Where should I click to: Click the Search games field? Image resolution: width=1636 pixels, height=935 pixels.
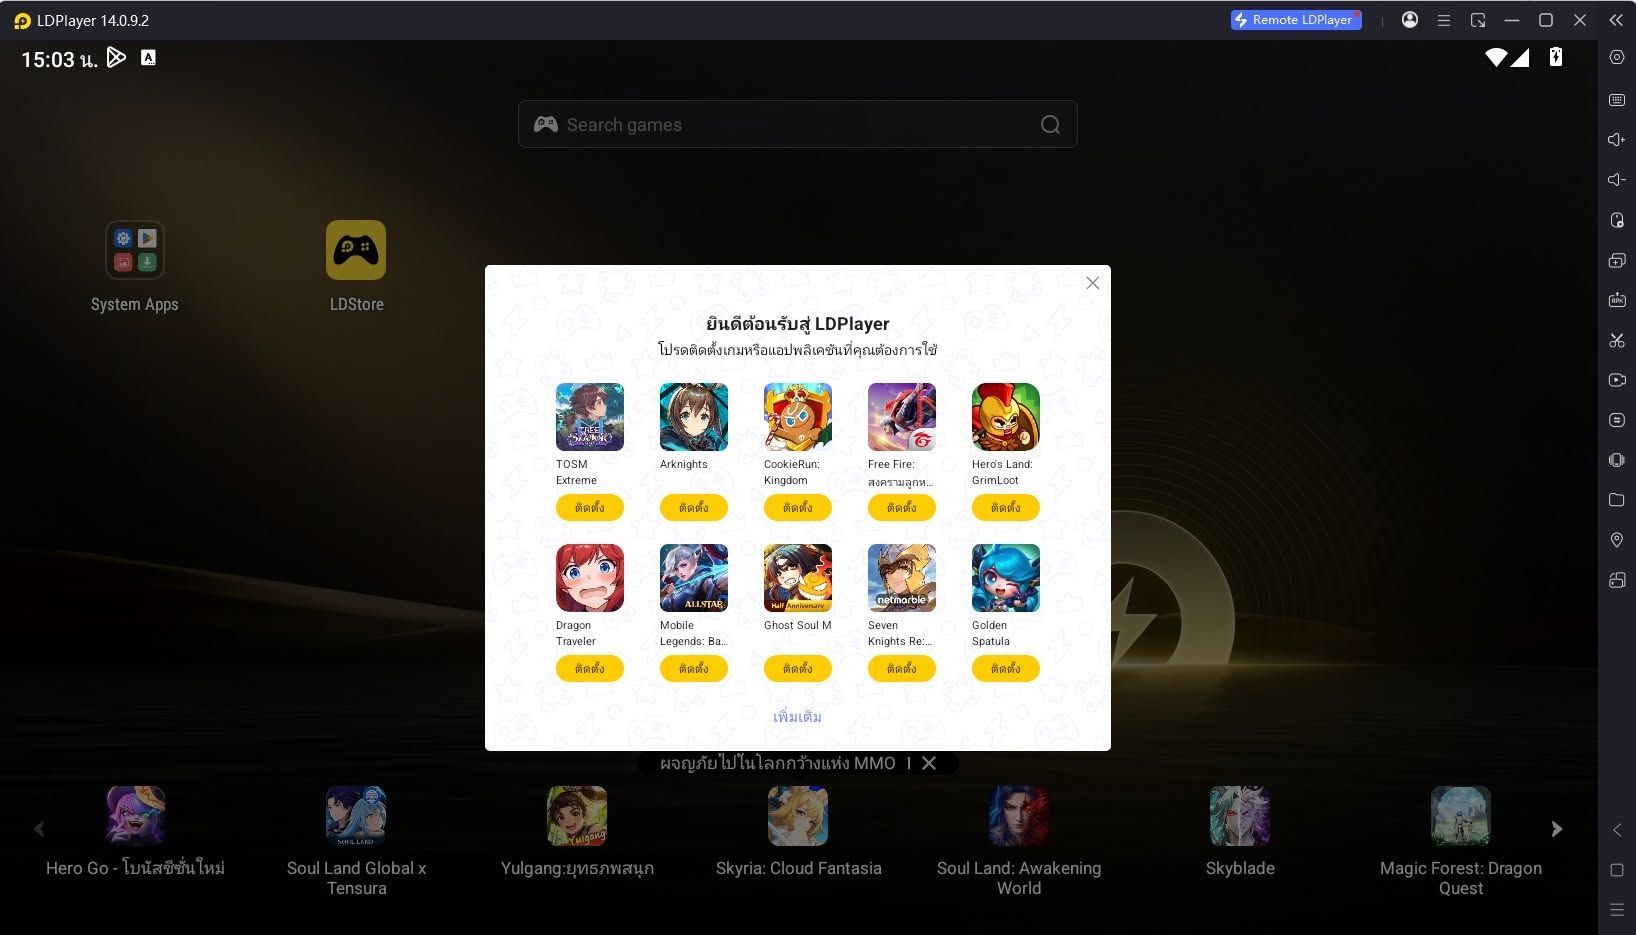click(x=797, y=124)
